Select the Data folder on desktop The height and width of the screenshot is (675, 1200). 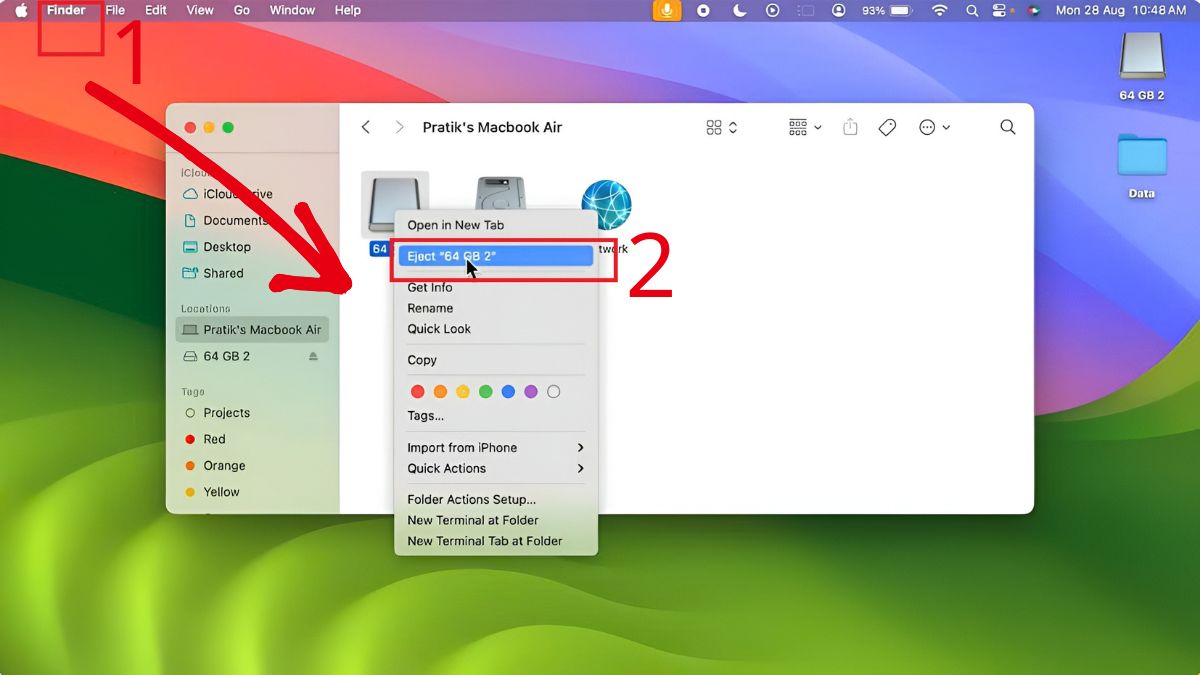click(x=1141, y=166)
